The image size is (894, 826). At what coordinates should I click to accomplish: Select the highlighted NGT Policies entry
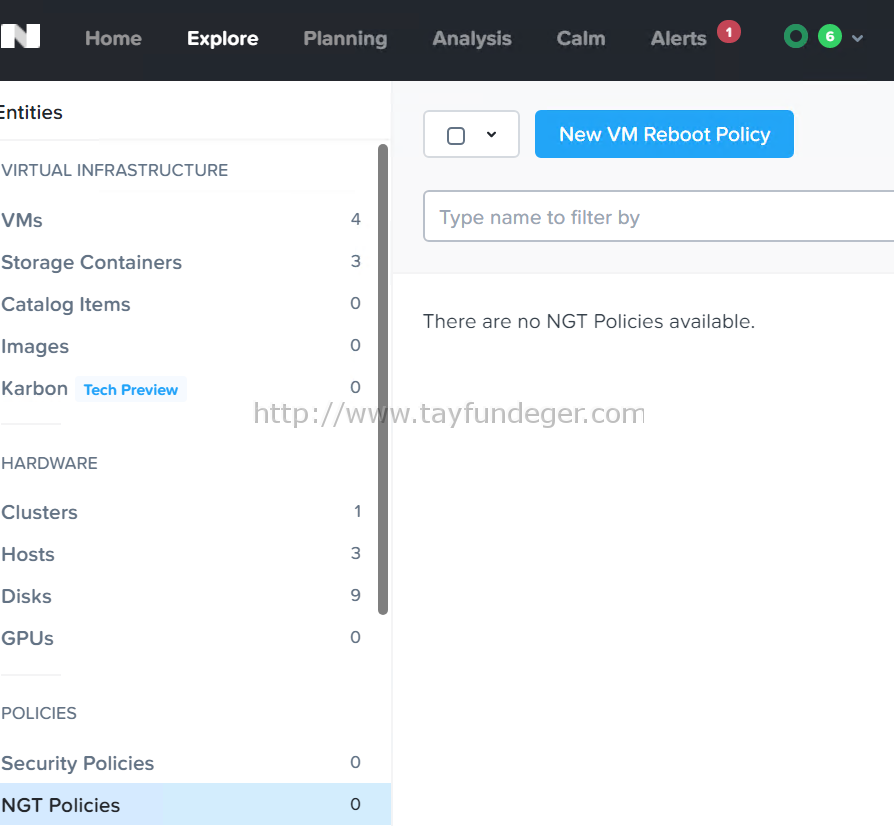point(196,804)
